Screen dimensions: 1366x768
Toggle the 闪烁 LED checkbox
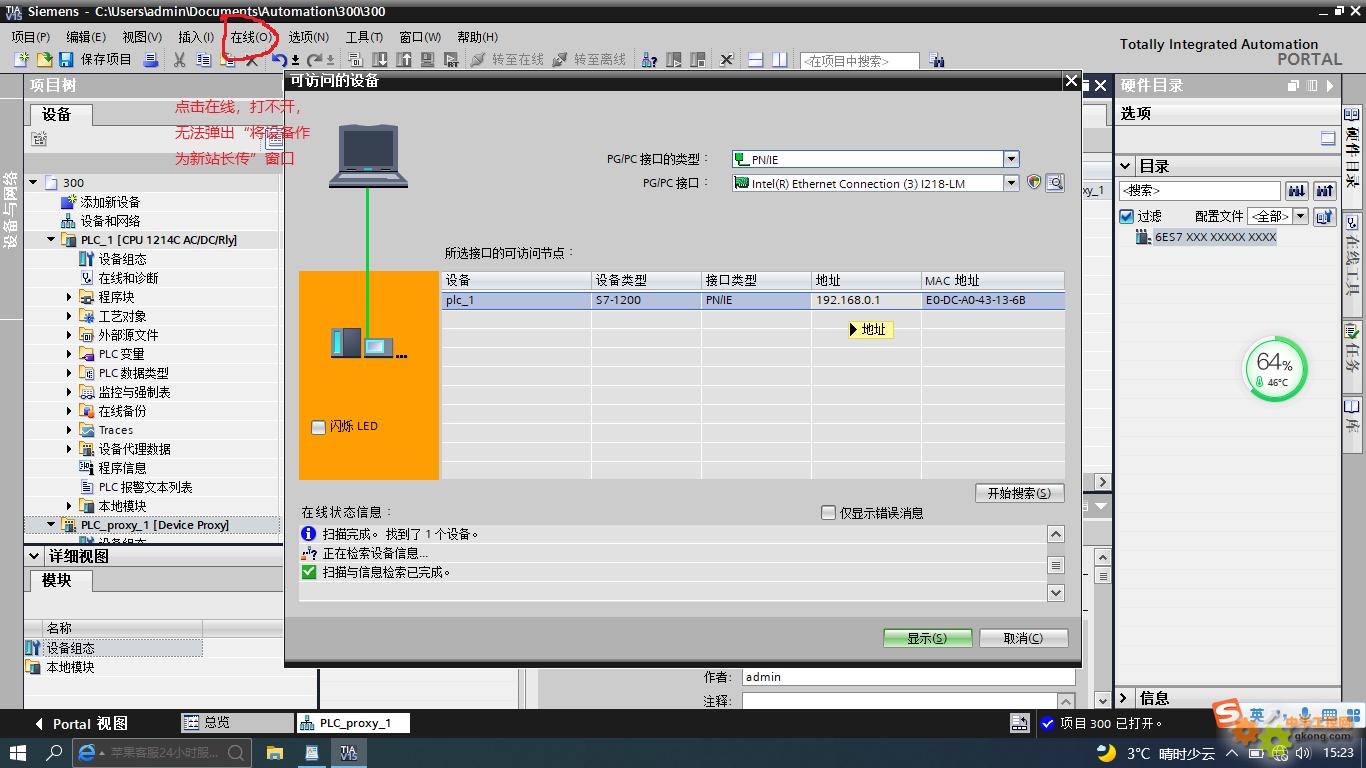[x=319, y=427]
